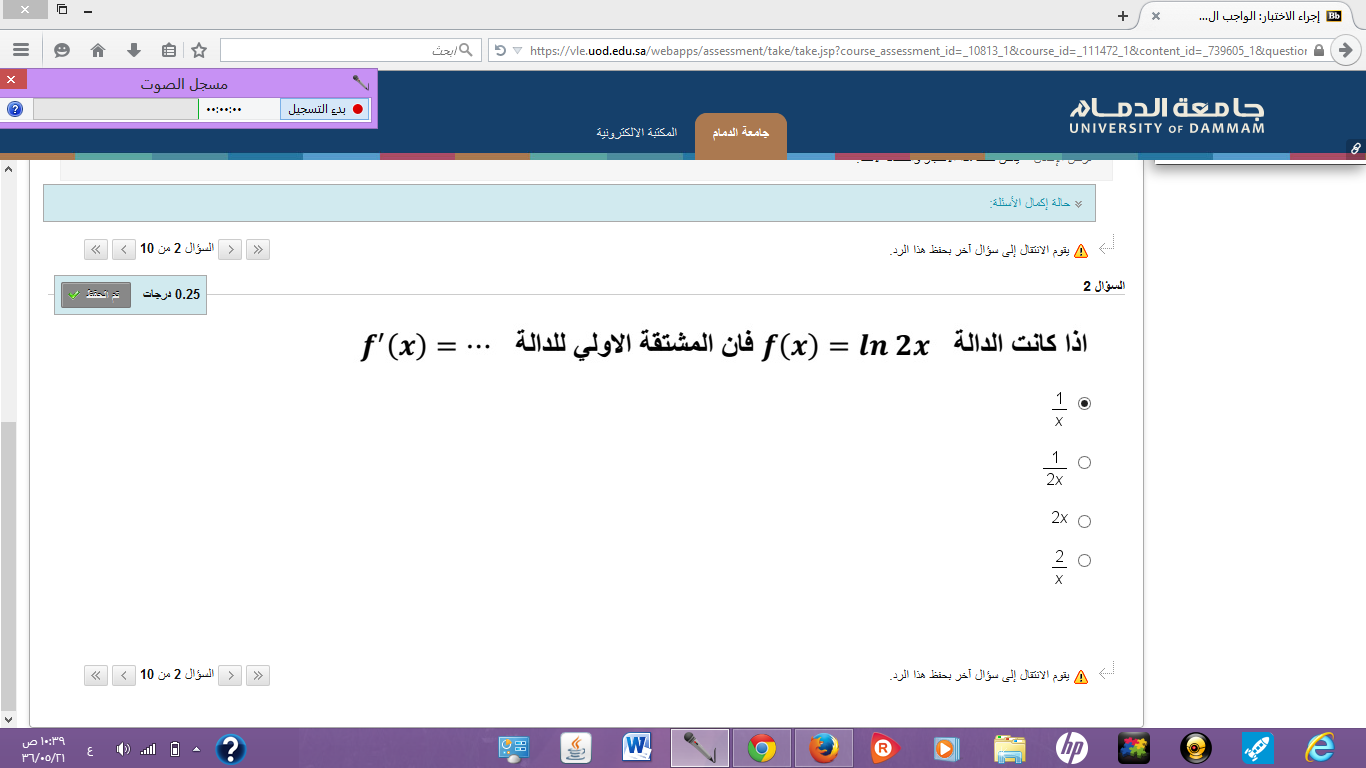This screenshot has height=768, width=1366.
Task: Click the single-right arrow in the lower question navigation
Action: [x=230, y=675]
